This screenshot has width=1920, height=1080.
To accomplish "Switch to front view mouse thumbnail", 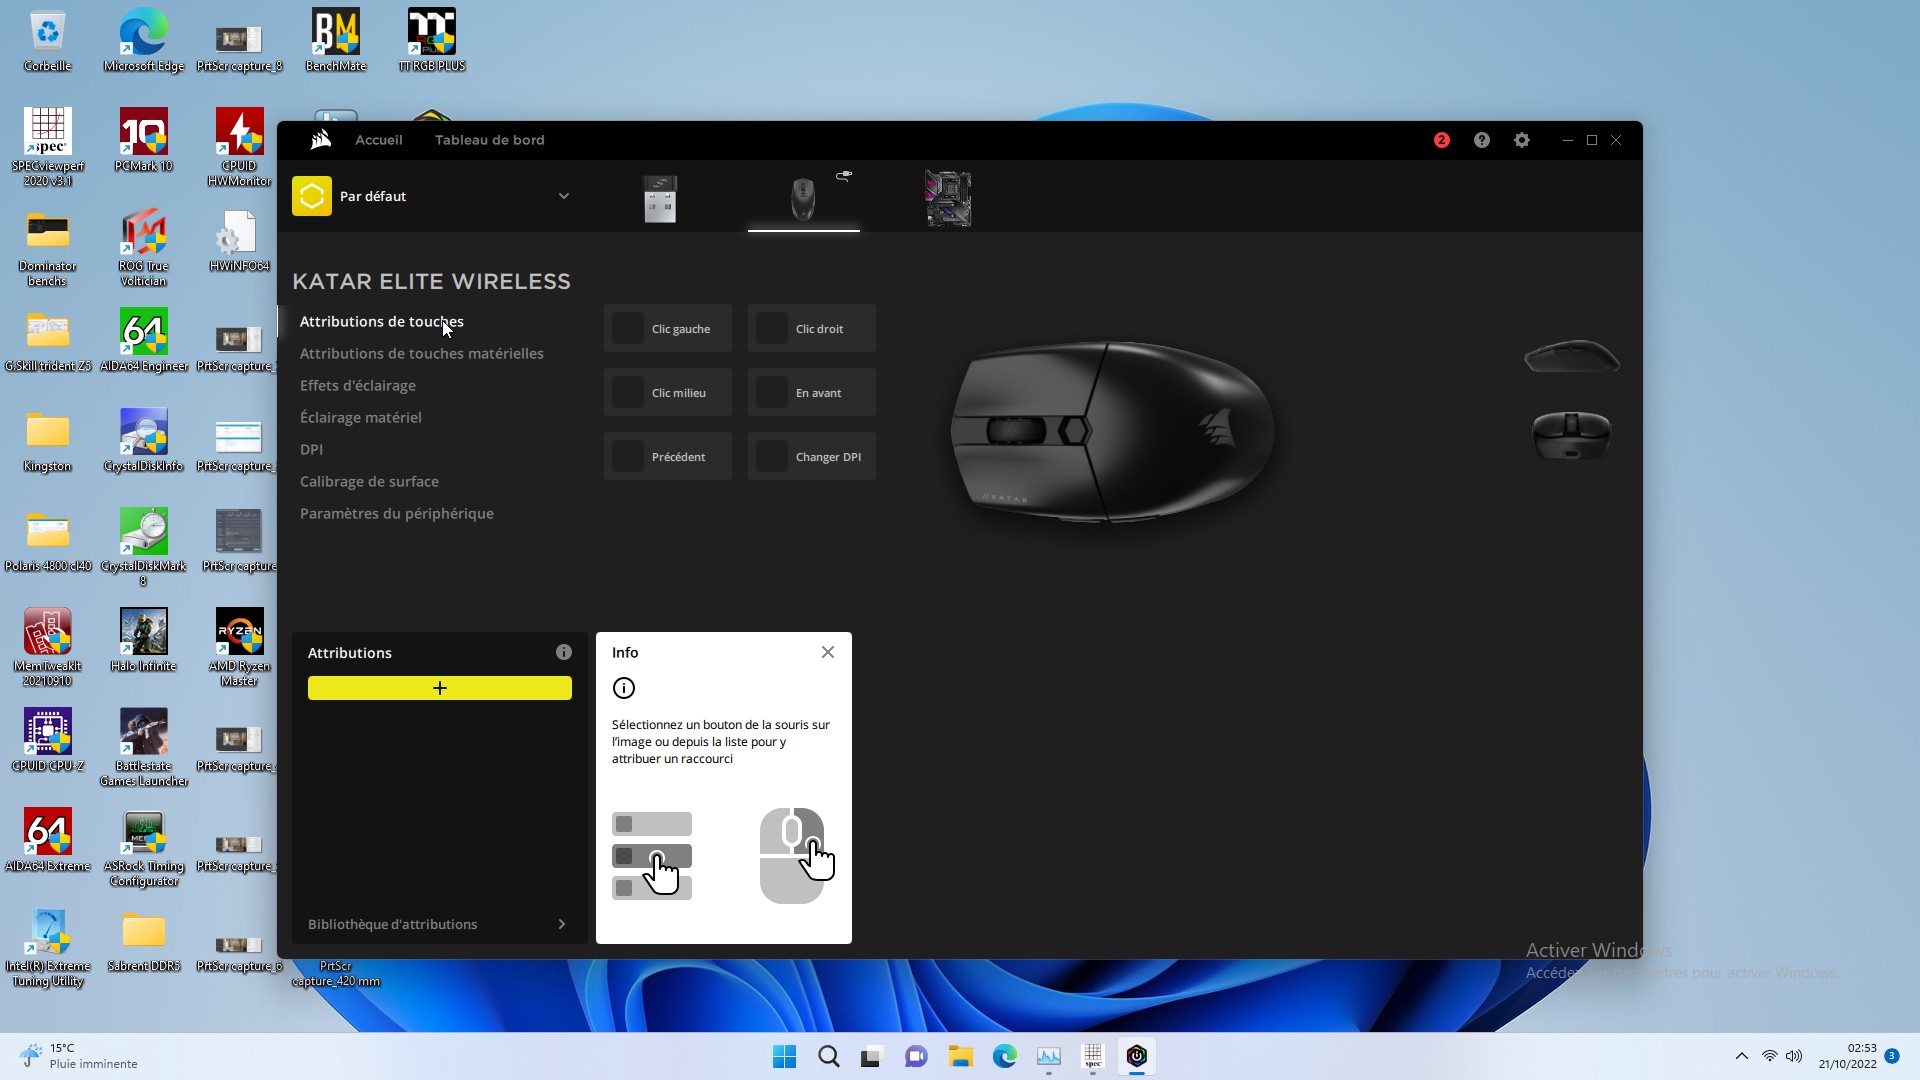I will coord(1571,435).
